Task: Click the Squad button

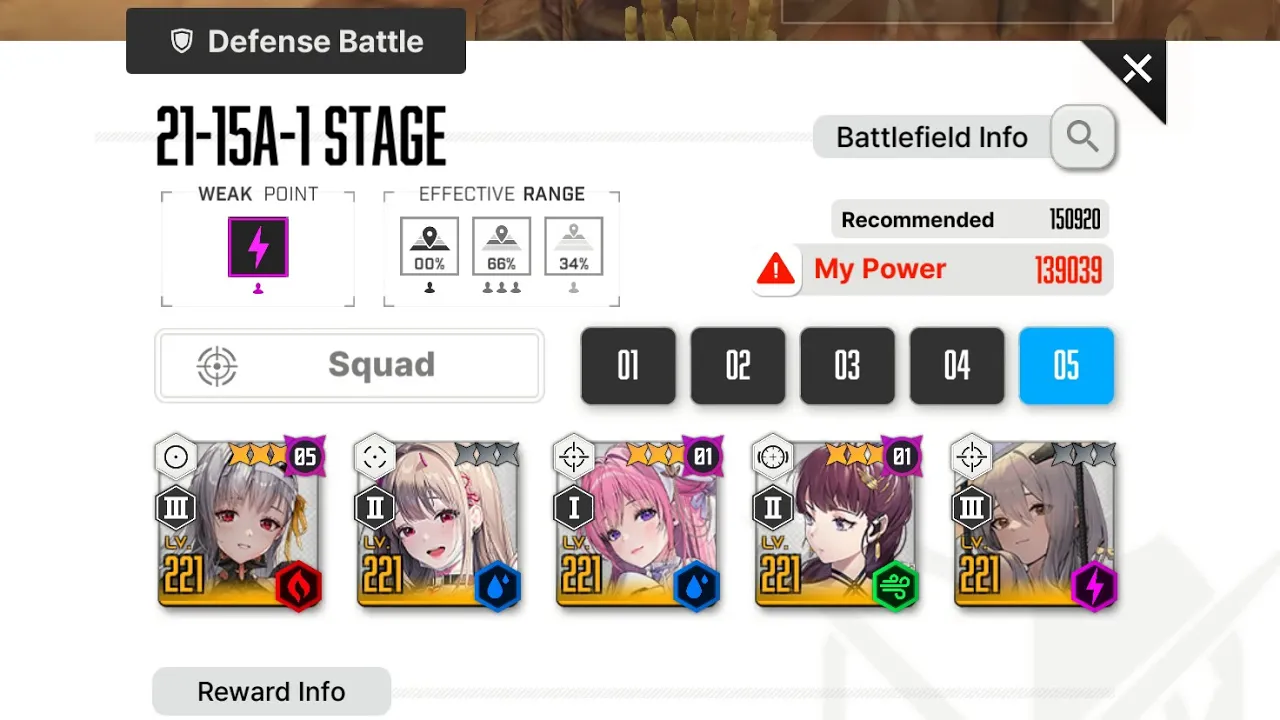Action: pos(349,366)
